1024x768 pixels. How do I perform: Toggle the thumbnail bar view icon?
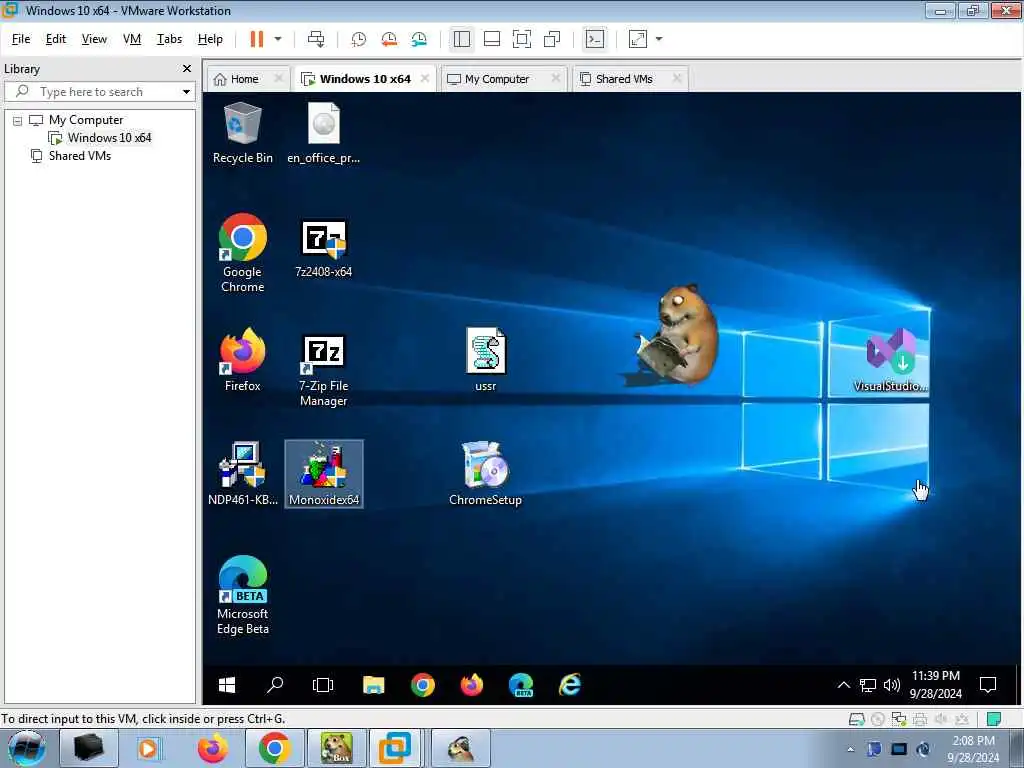(x=492, y=39)
